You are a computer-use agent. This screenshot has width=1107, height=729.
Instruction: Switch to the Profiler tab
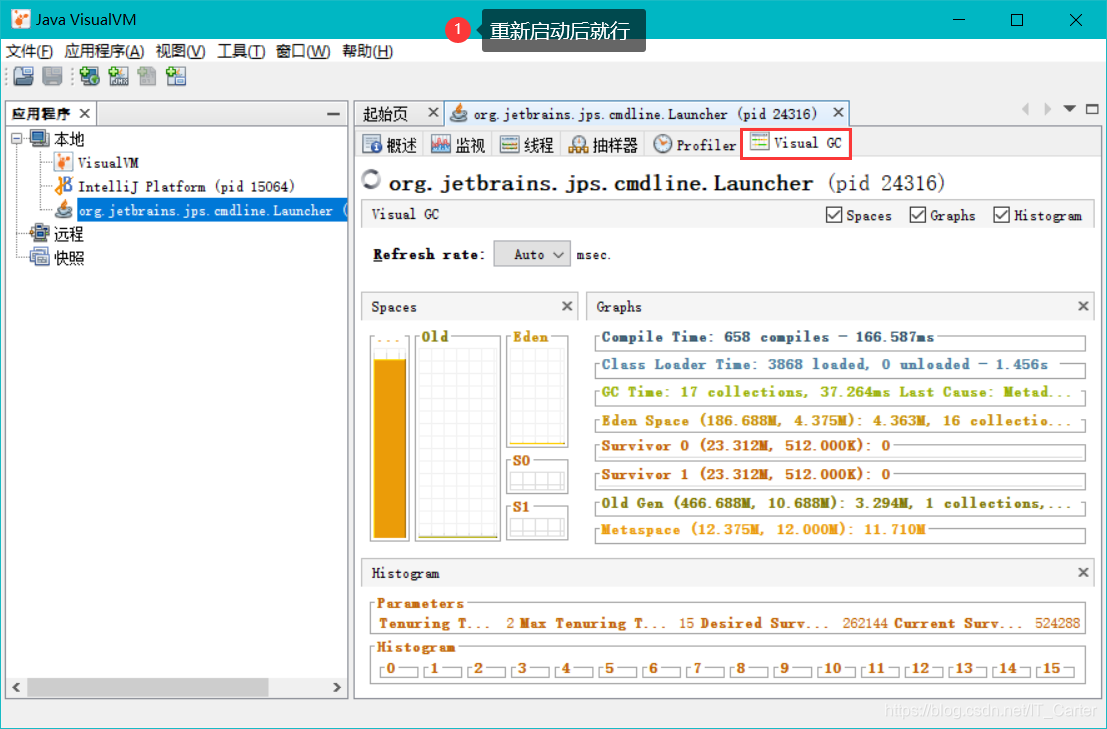(x=695, y=145)
